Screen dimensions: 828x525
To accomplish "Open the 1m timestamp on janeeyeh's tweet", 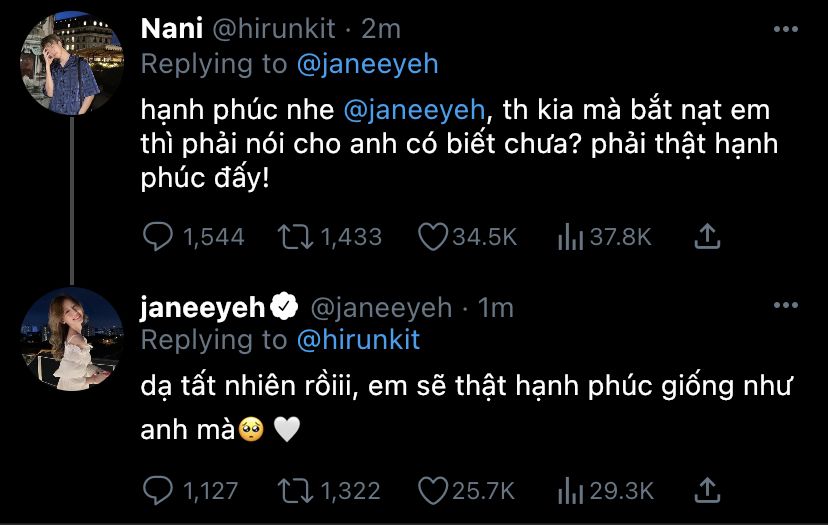I will pyautogui.click(x=496, y=308).
